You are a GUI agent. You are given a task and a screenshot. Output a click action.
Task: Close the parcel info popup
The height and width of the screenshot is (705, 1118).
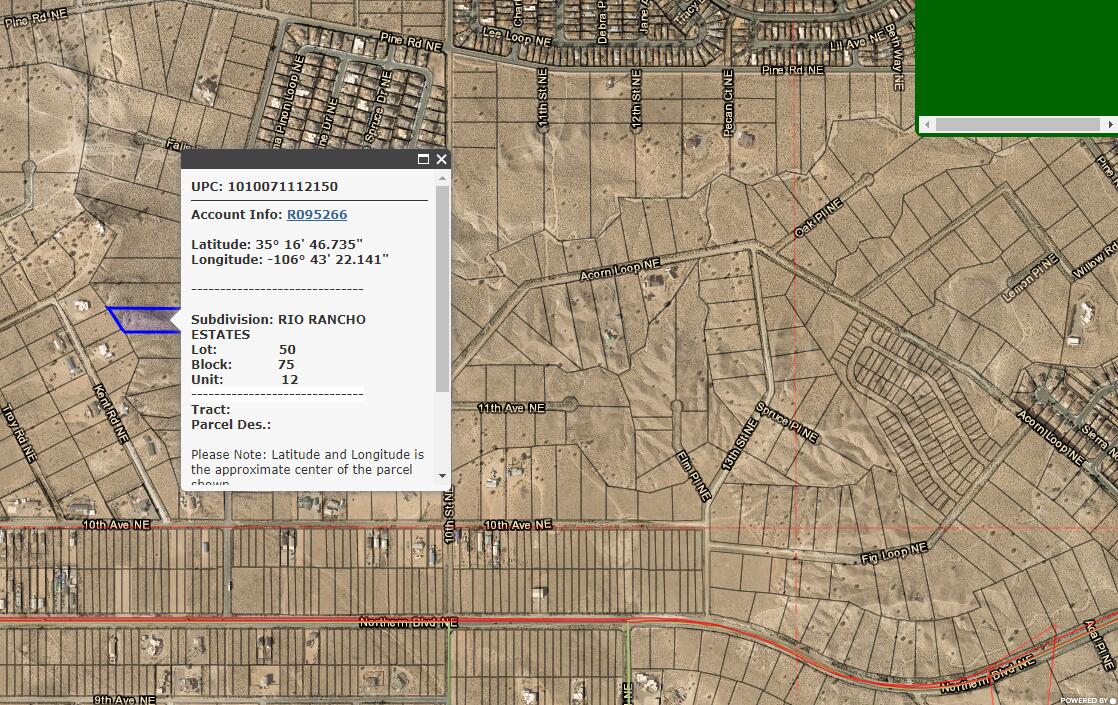point(441,159)
